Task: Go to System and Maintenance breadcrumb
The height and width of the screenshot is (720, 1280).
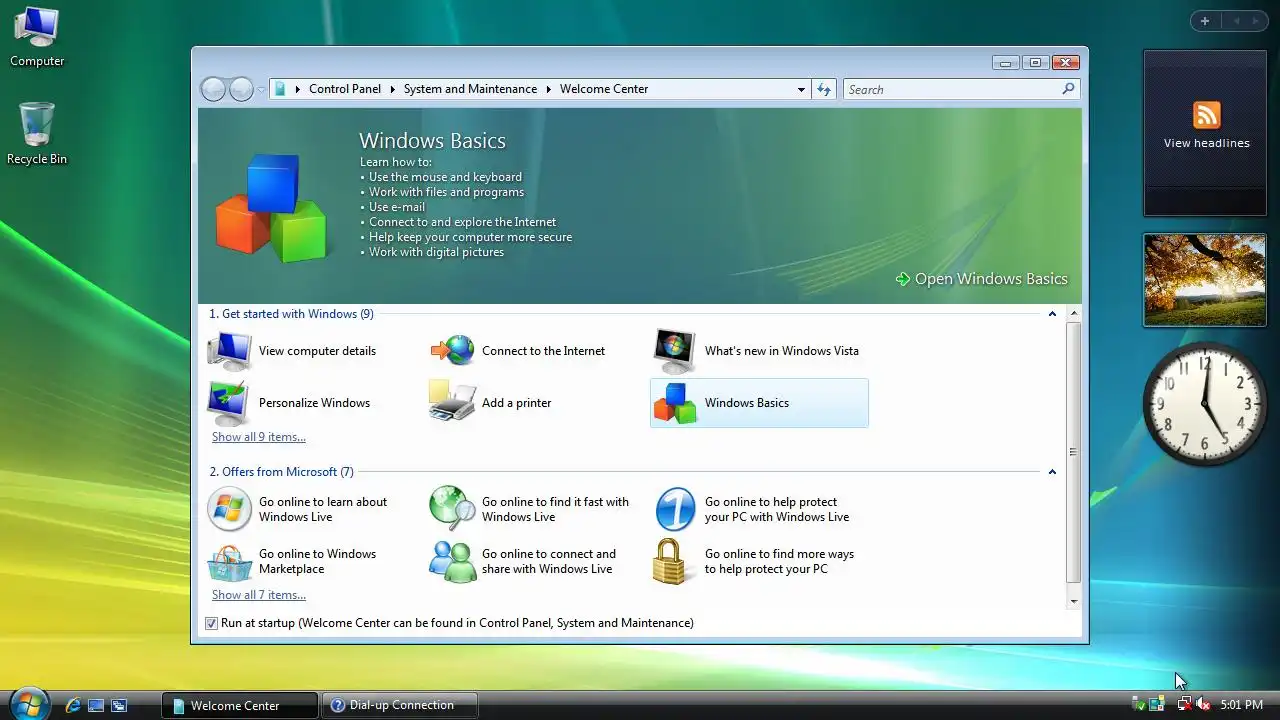Action: click(x=470, y=89)
